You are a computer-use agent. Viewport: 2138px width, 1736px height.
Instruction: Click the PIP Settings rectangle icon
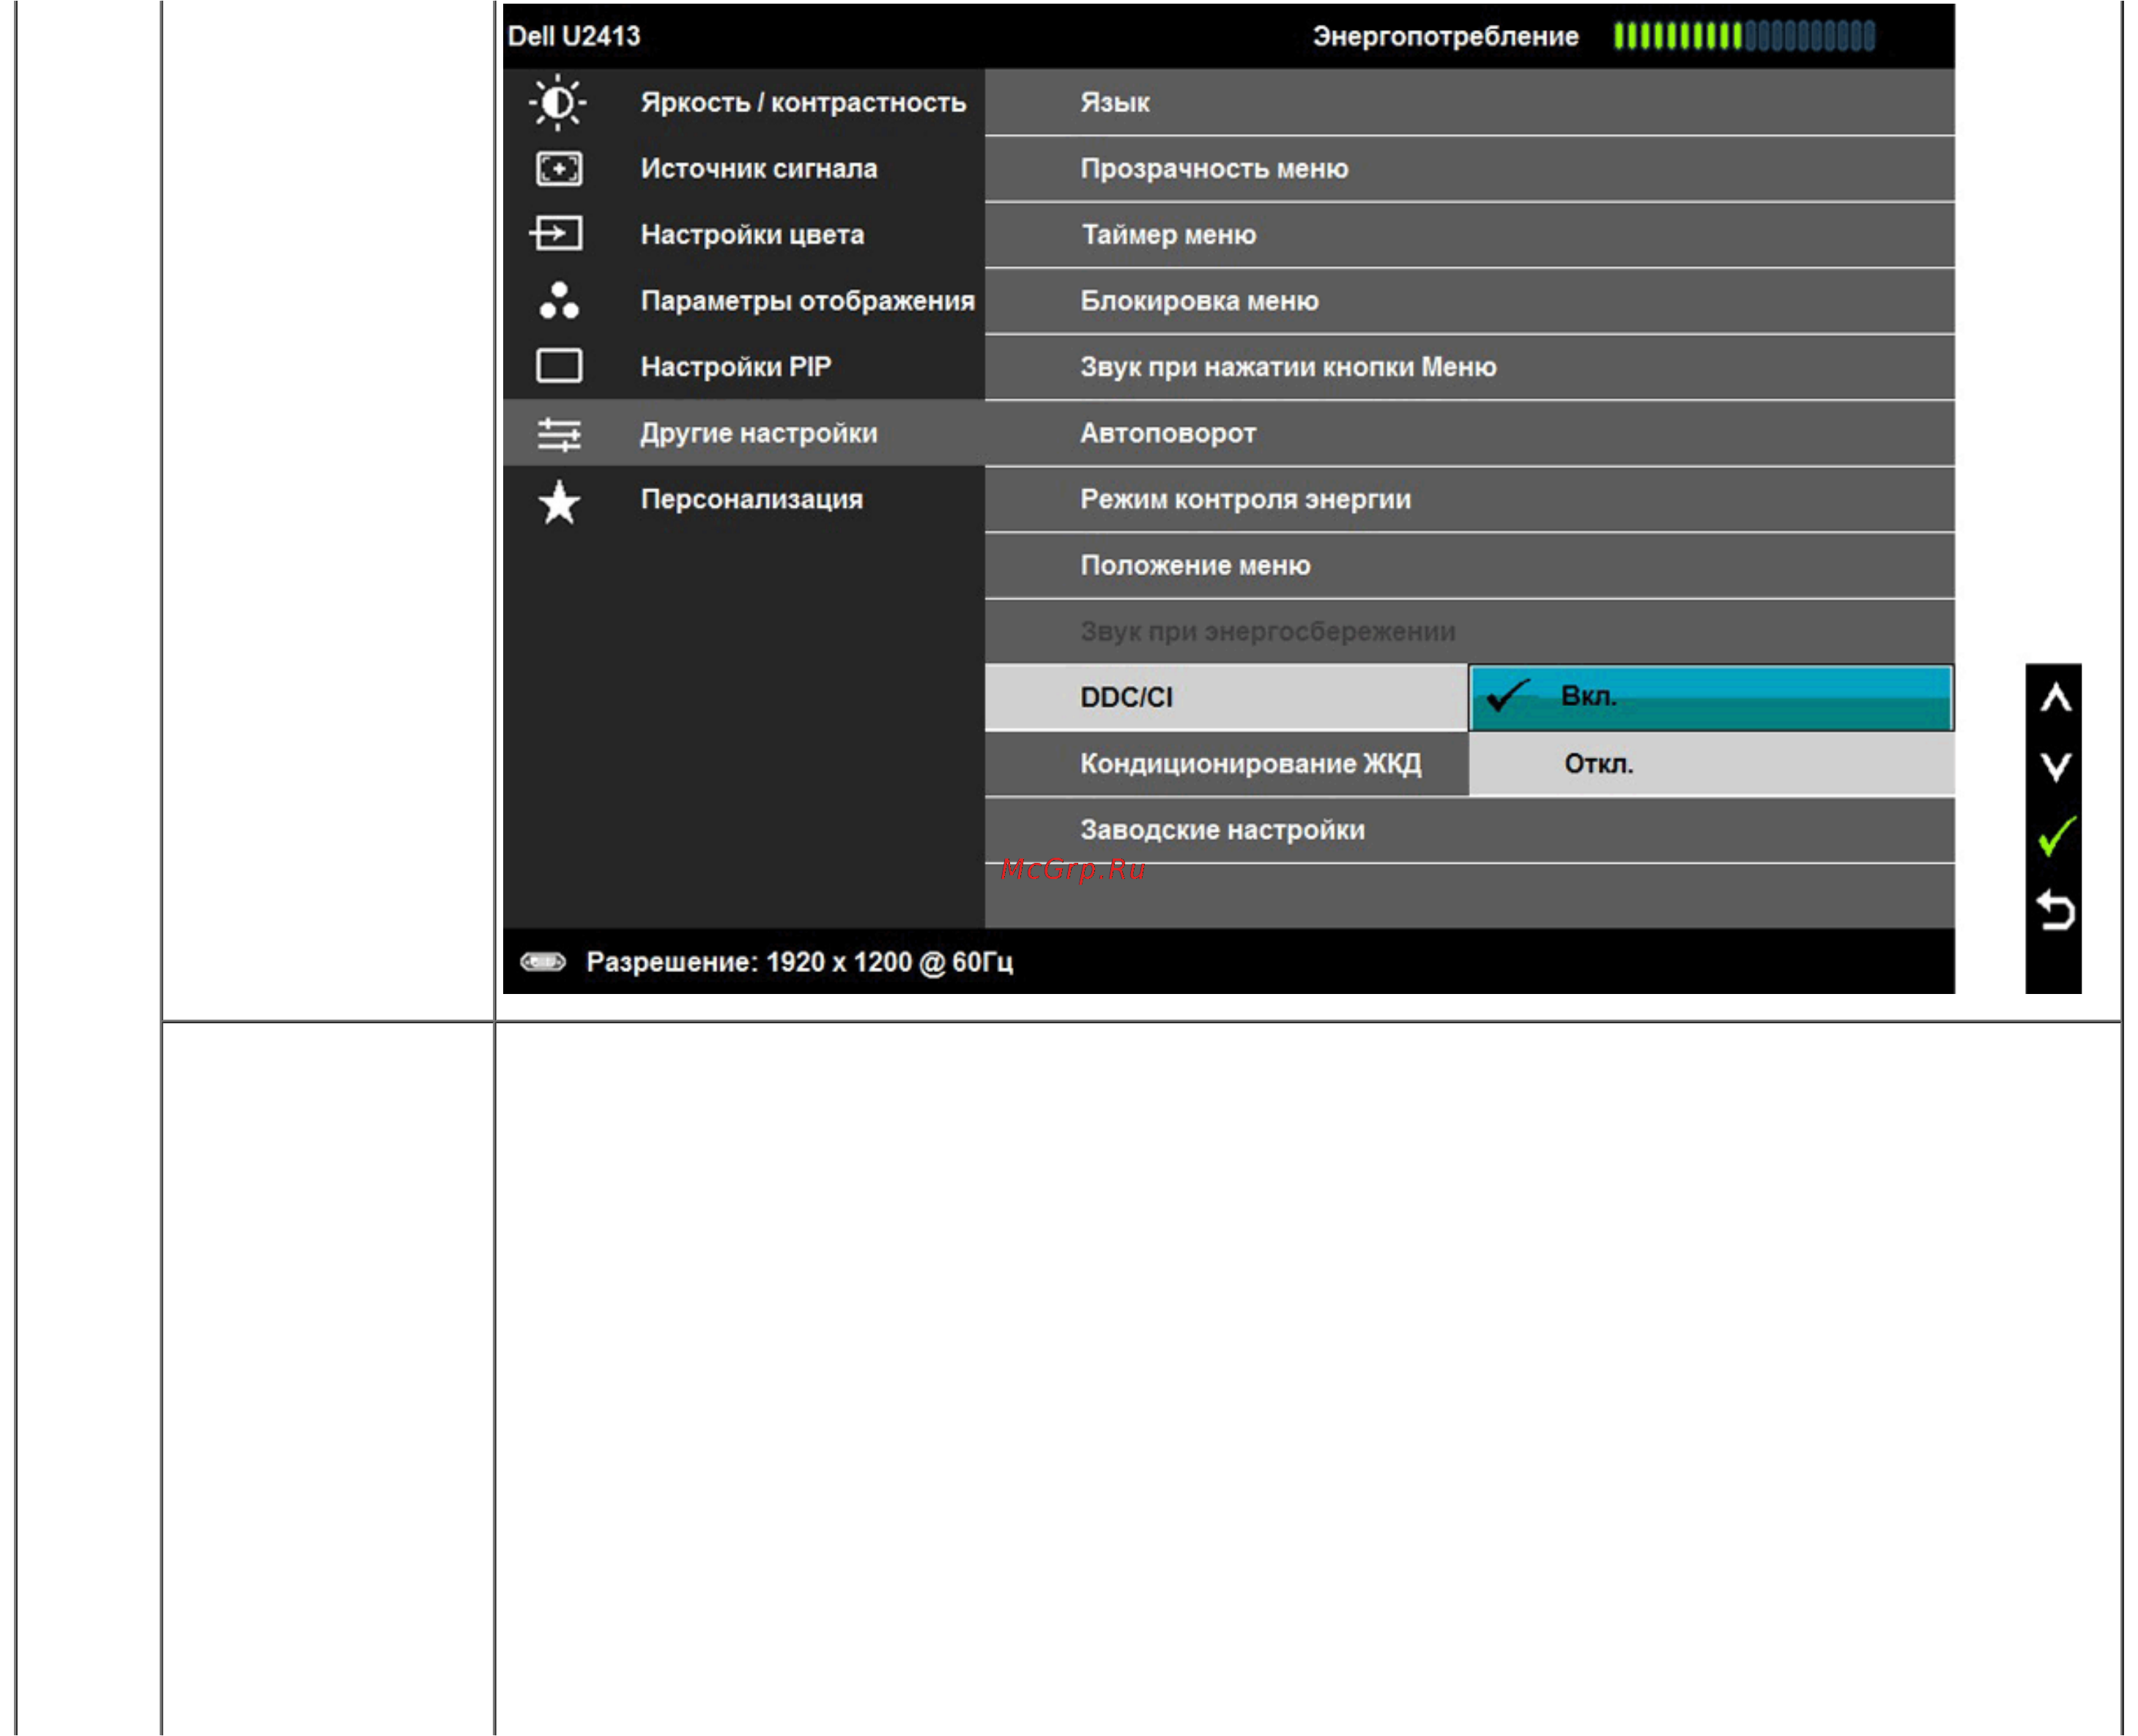pos(558,366)
